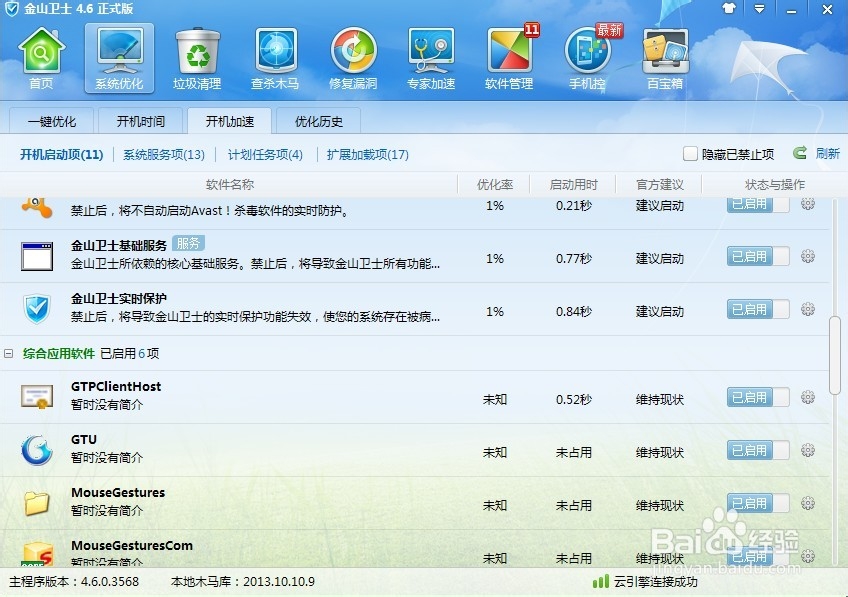
Task: Sort by 启动用时 column header
Action: tap(573, 185)
